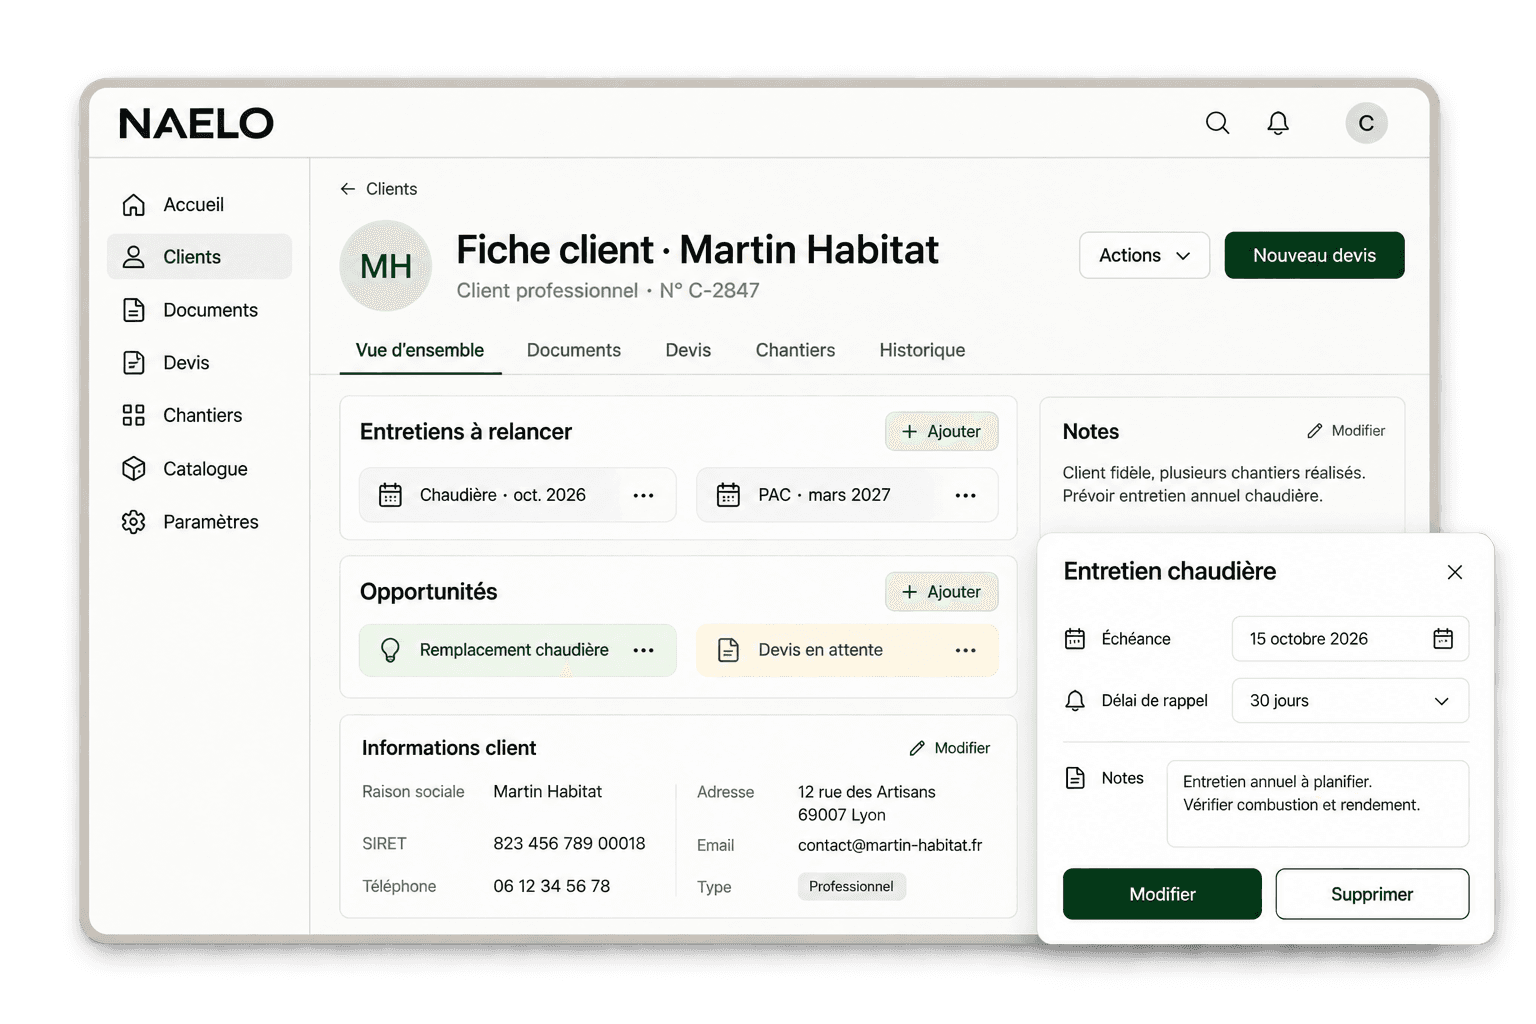Screen dimensions: 1536x1024
Task: Expand the Actions dropdown
Action: click(1144, 255)
